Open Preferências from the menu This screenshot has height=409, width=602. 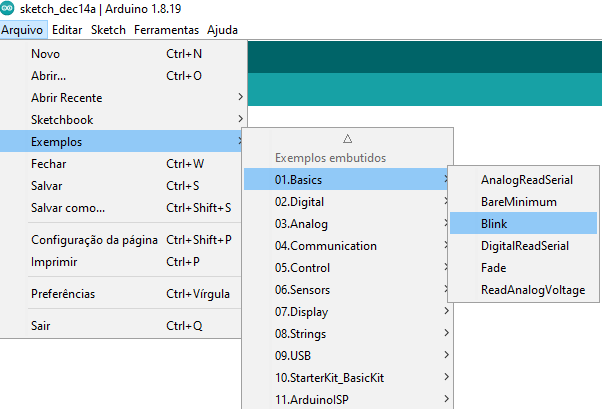point(121,294)
